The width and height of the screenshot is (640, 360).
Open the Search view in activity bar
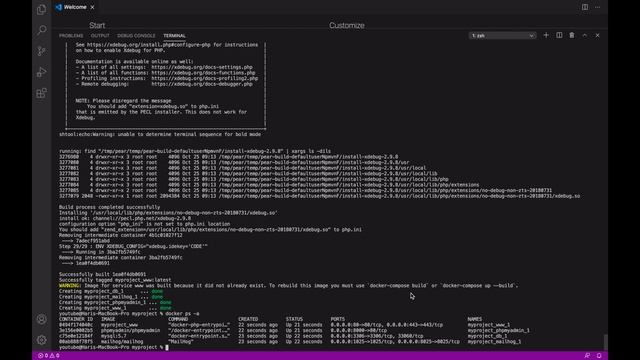pos(41,30)
